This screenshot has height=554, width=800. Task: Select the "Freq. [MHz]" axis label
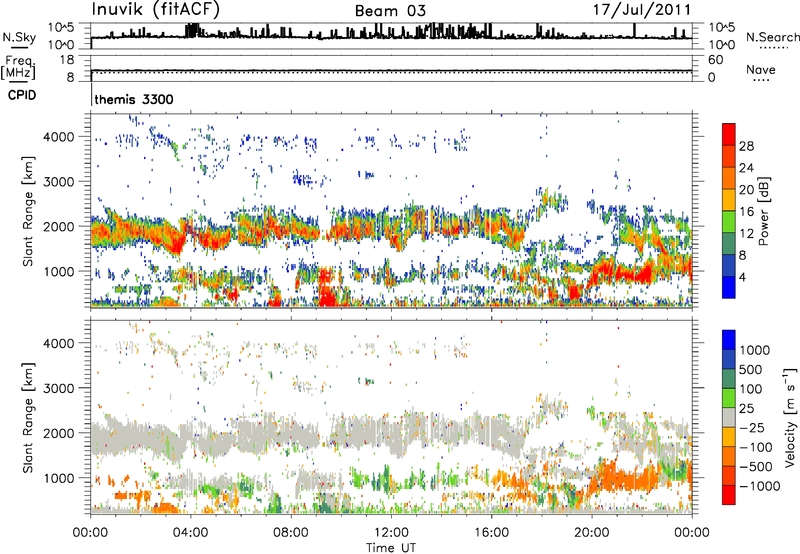click(18, 67)
